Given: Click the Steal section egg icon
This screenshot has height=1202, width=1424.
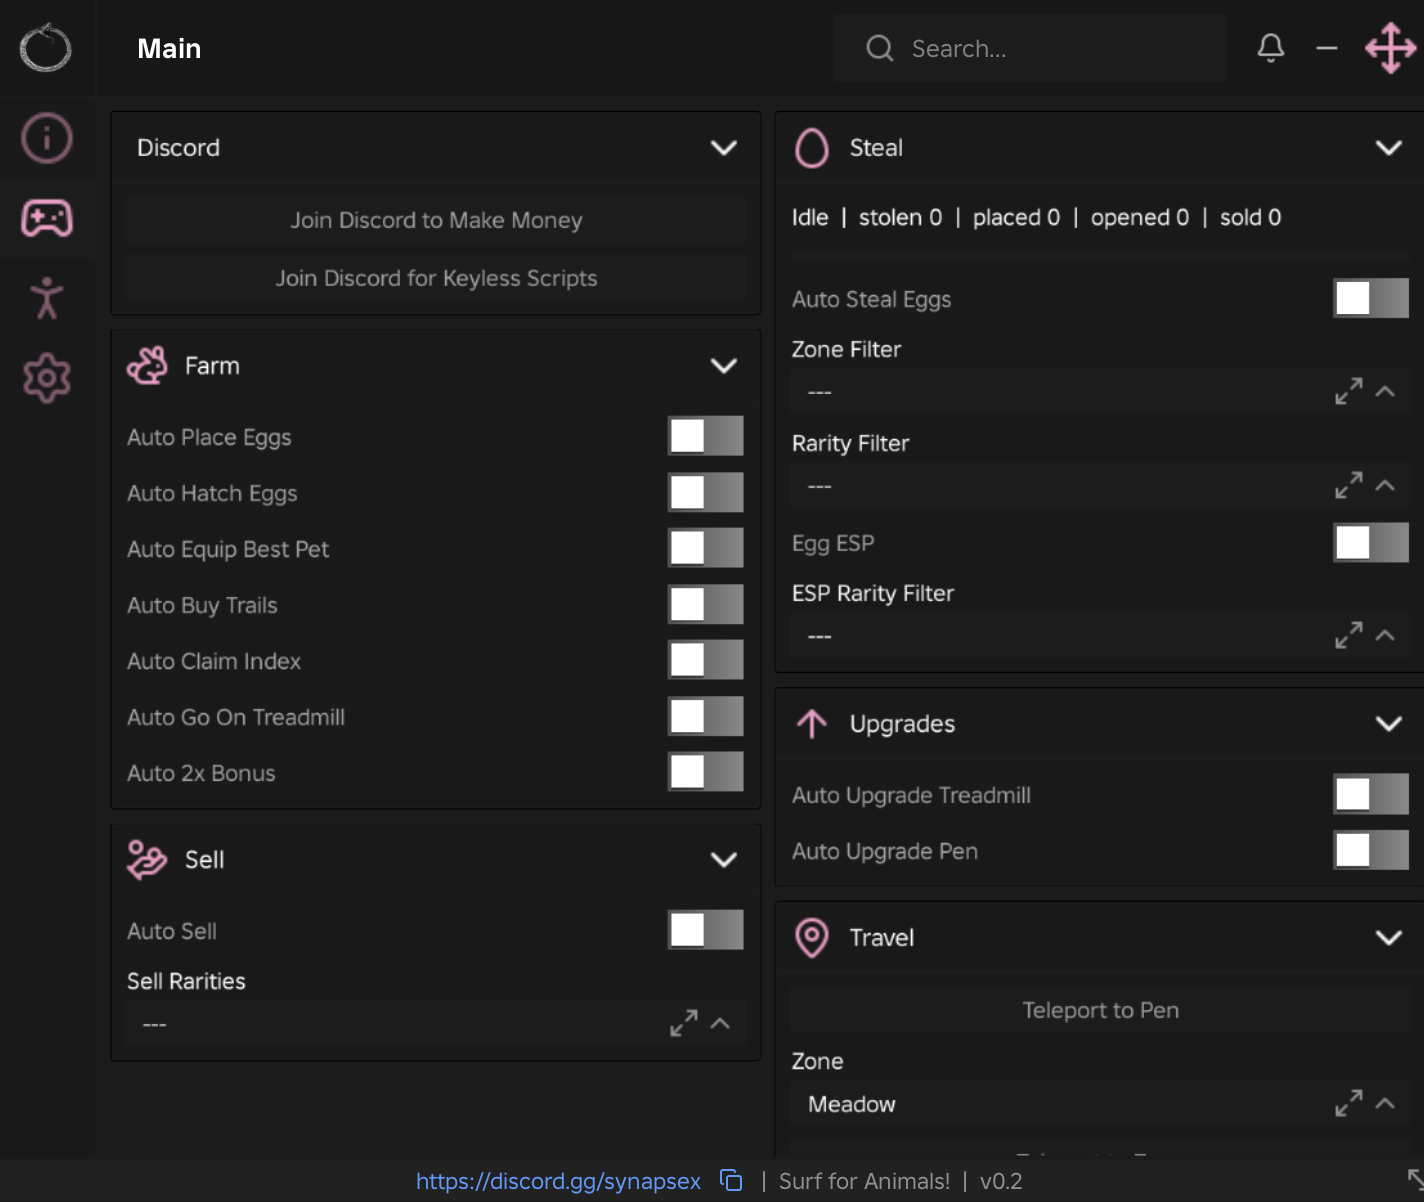Looking at the screenshot, I should point(812,148).
